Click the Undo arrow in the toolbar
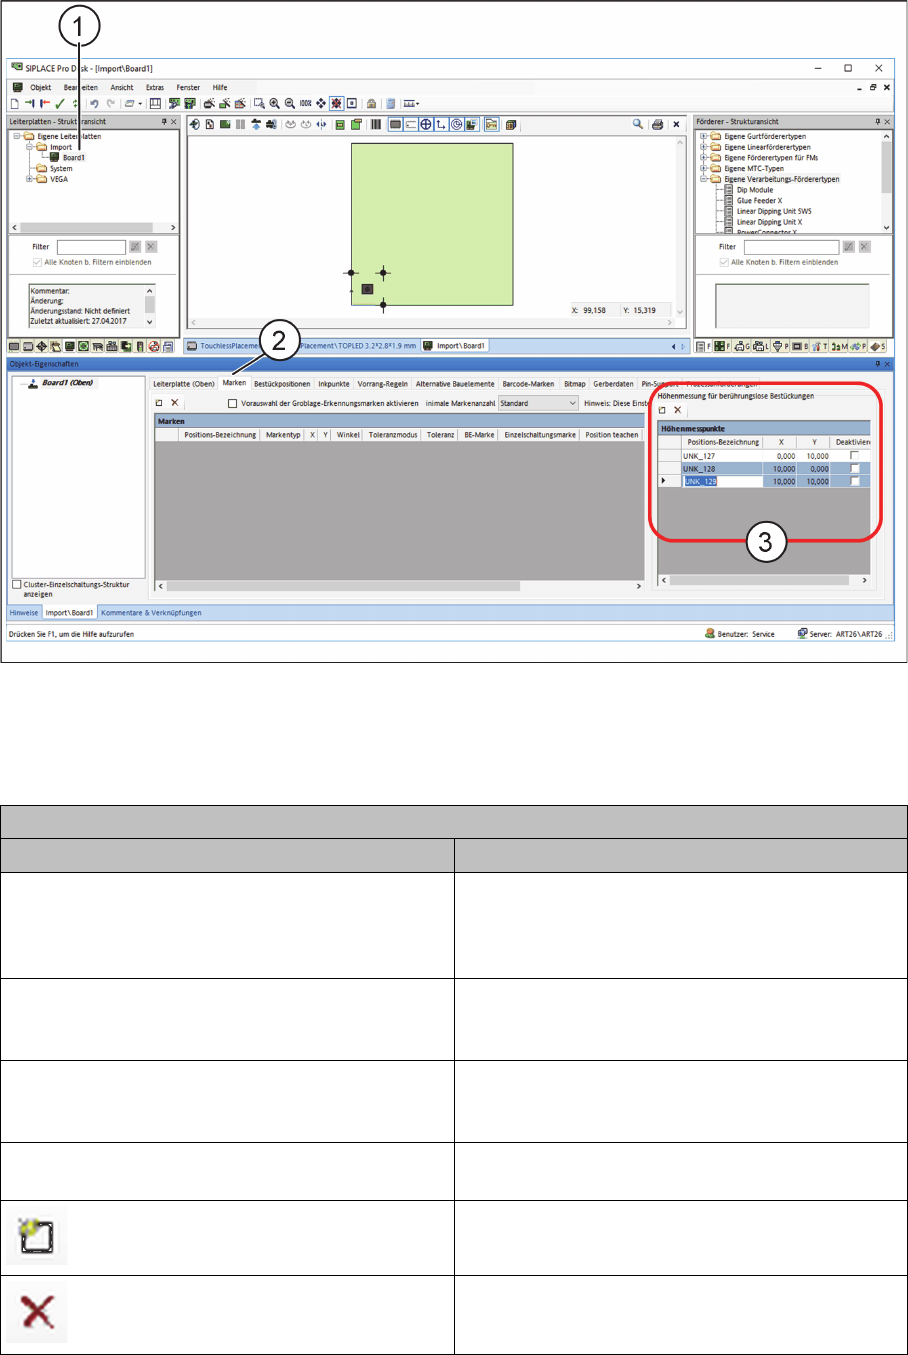 click(94, 103)
